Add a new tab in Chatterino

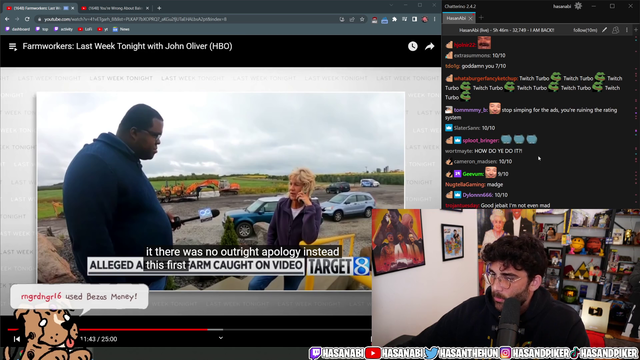481,18
